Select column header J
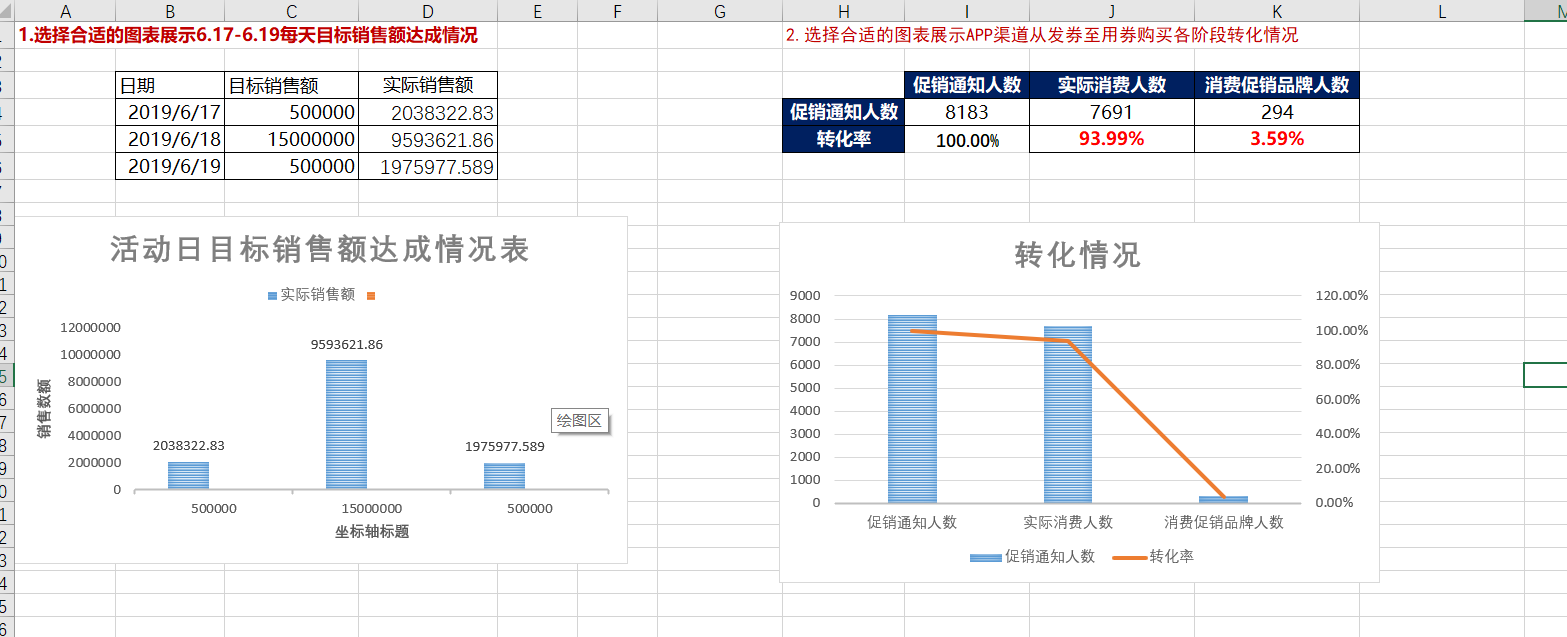The image size is (1567, 637). coord(1112,10)
